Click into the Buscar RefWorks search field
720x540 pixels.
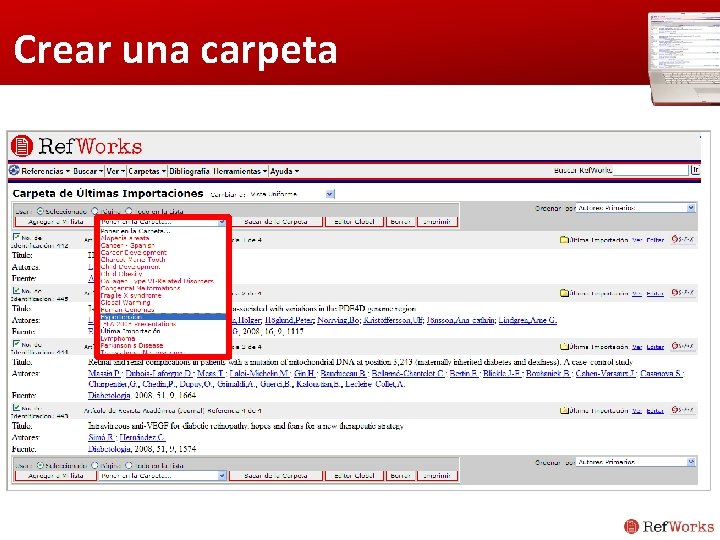coord(650,170)
